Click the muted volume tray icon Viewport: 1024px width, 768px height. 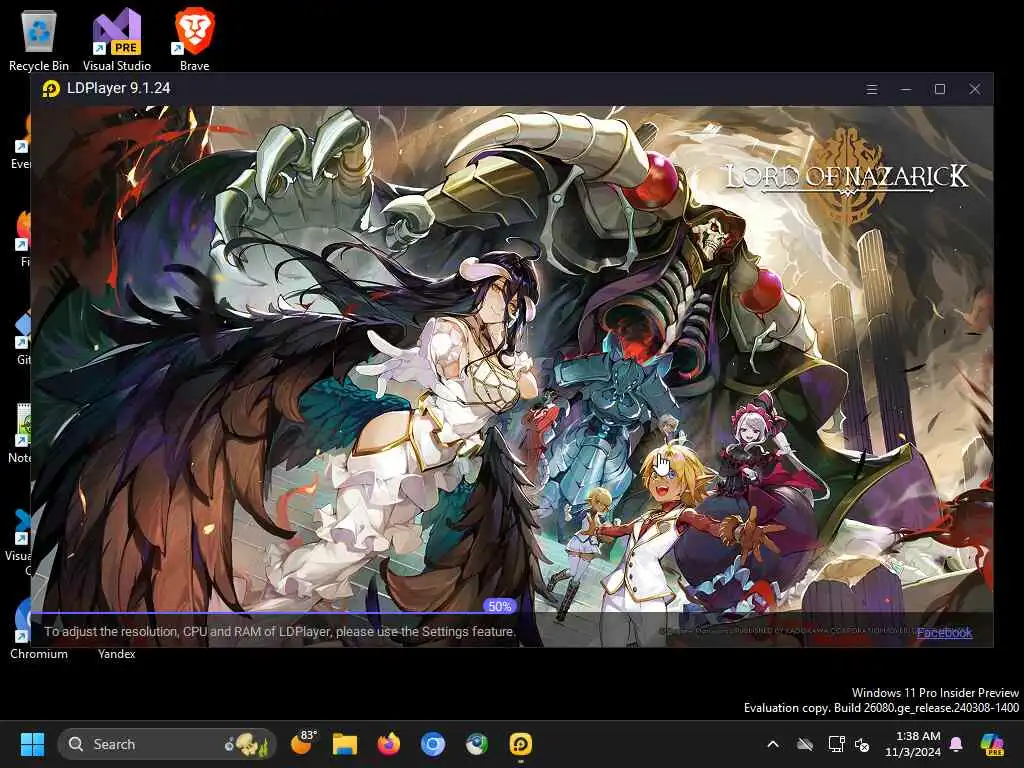pos(862,744)
